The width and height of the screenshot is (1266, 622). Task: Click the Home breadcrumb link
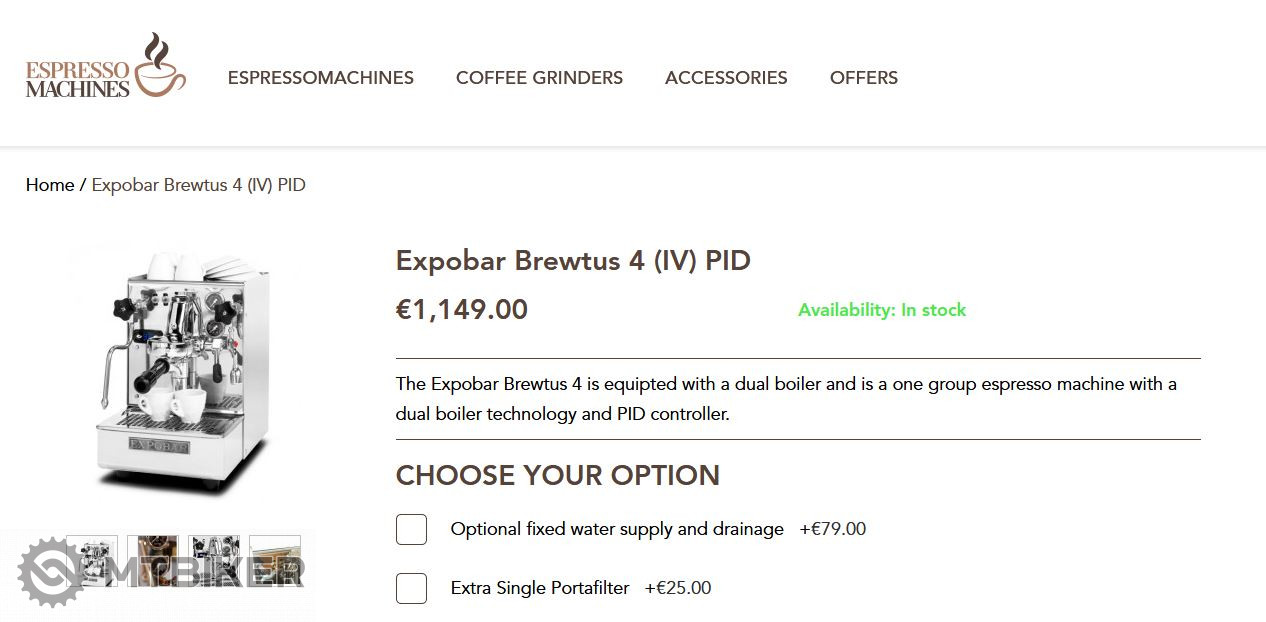[x=50, y=185]
